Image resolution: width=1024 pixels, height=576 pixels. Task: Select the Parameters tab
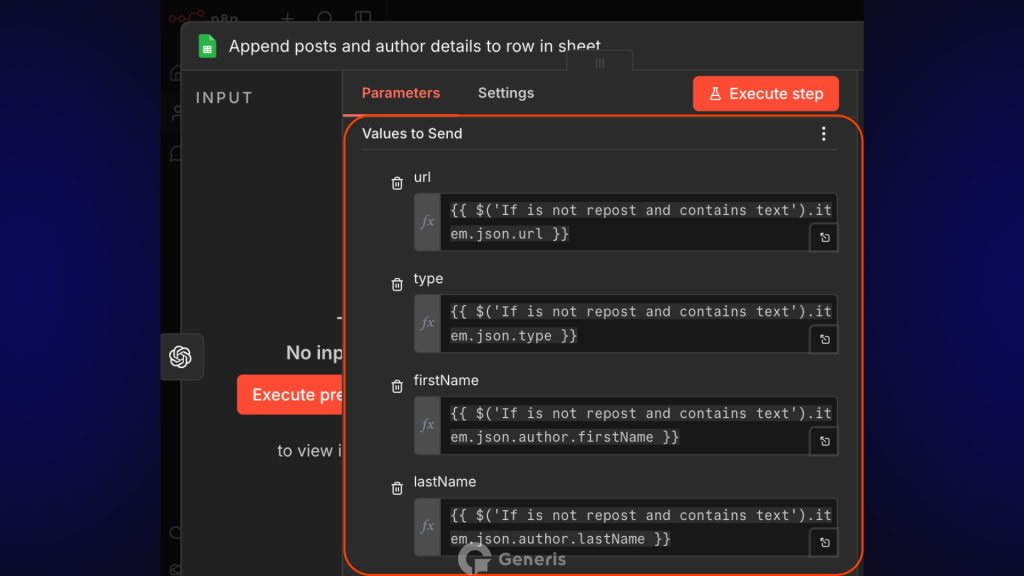400,93
